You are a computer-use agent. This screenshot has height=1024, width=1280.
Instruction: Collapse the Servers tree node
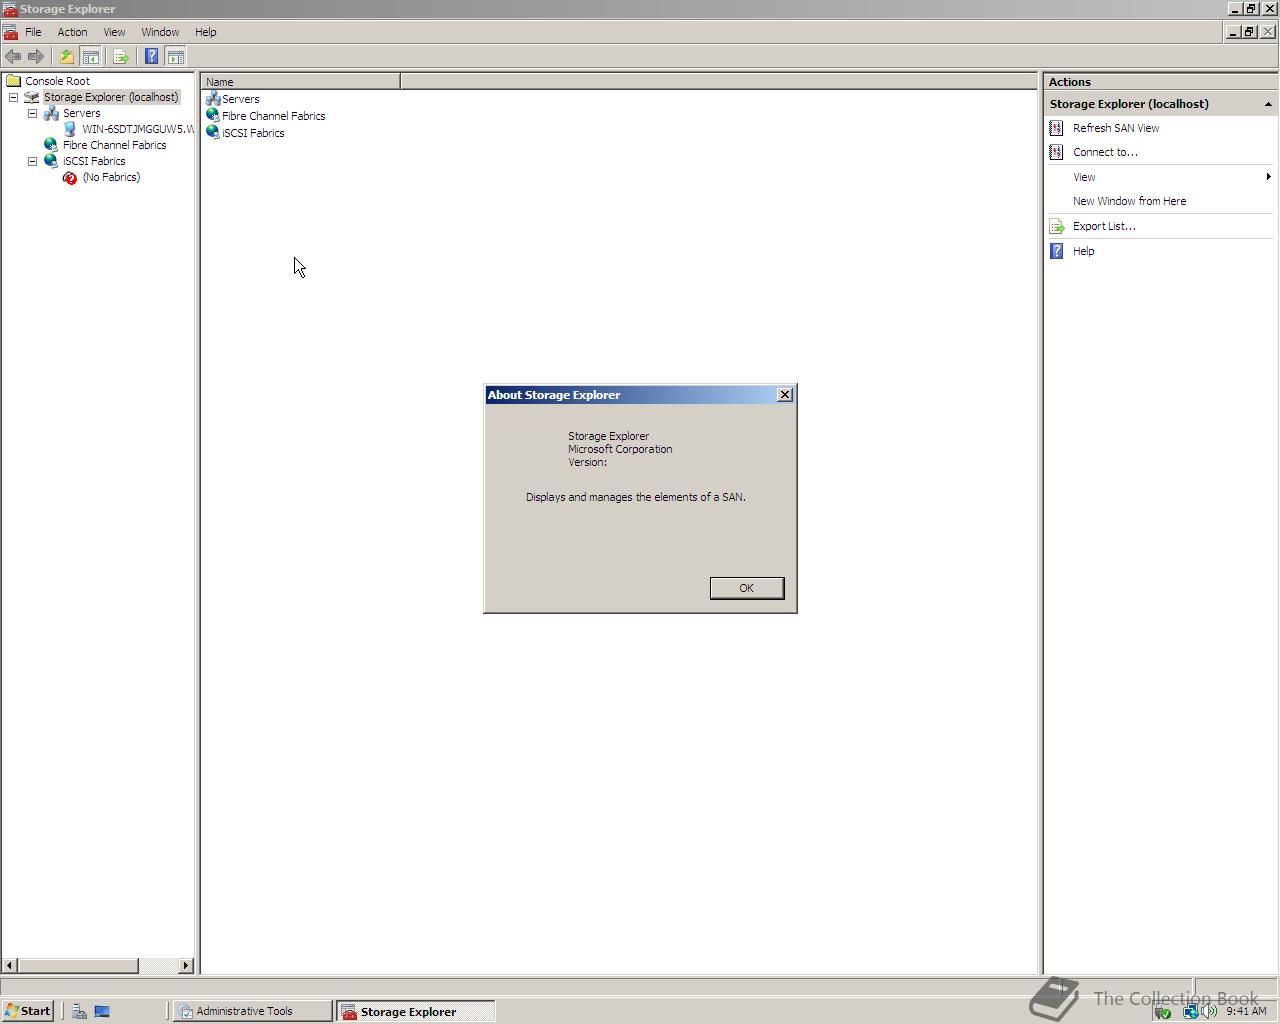pyautogui.click(x=32, y=113)
